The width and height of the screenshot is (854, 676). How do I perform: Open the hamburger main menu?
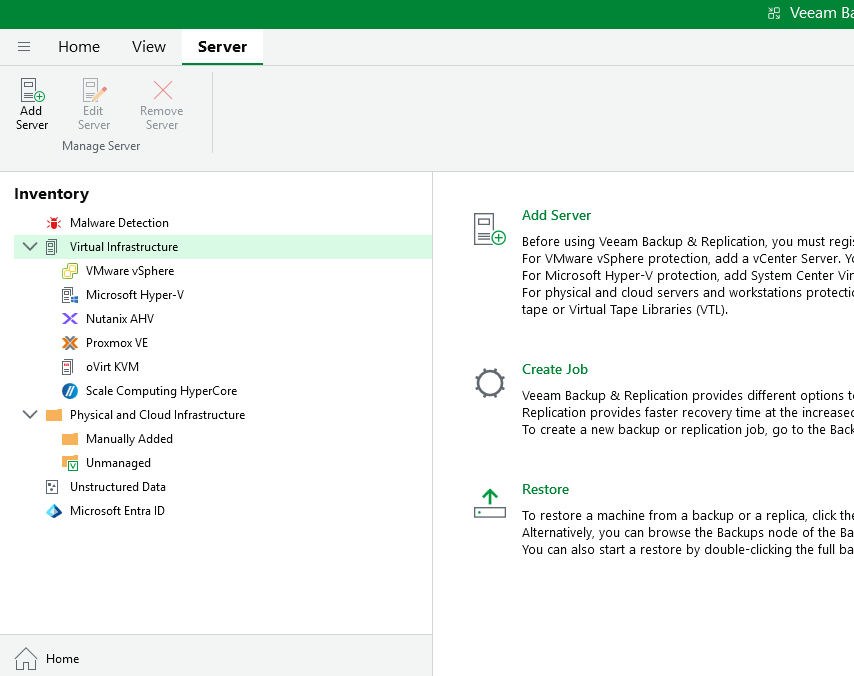(24, 47)
